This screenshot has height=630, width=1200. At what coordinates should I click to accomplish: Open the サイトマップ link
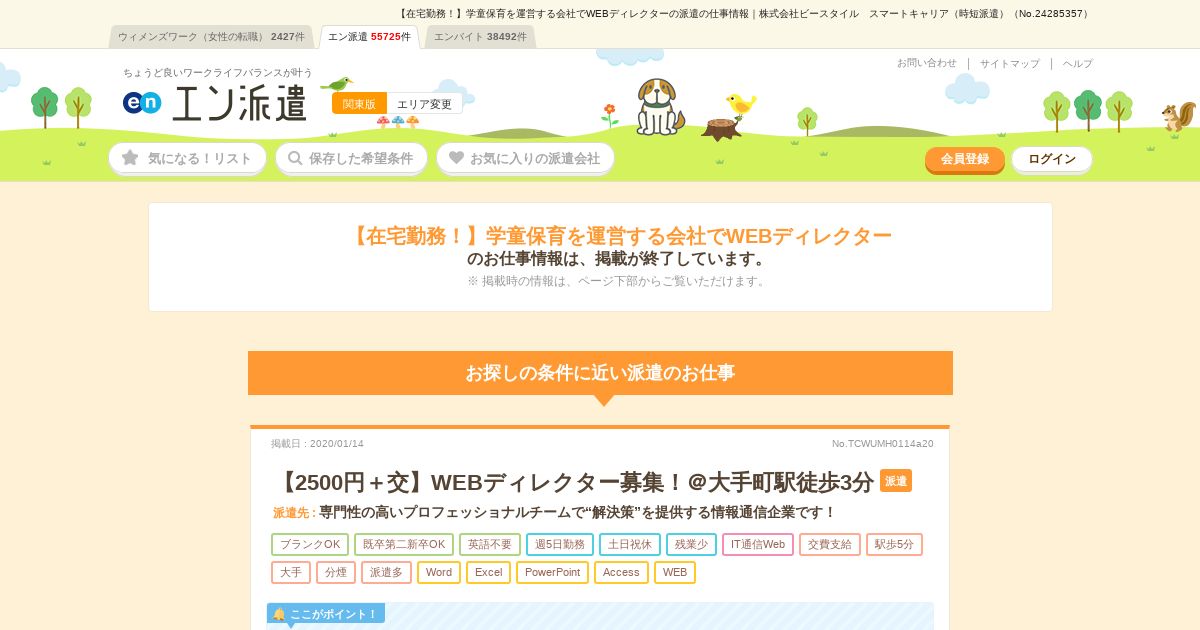point(1010,63)
